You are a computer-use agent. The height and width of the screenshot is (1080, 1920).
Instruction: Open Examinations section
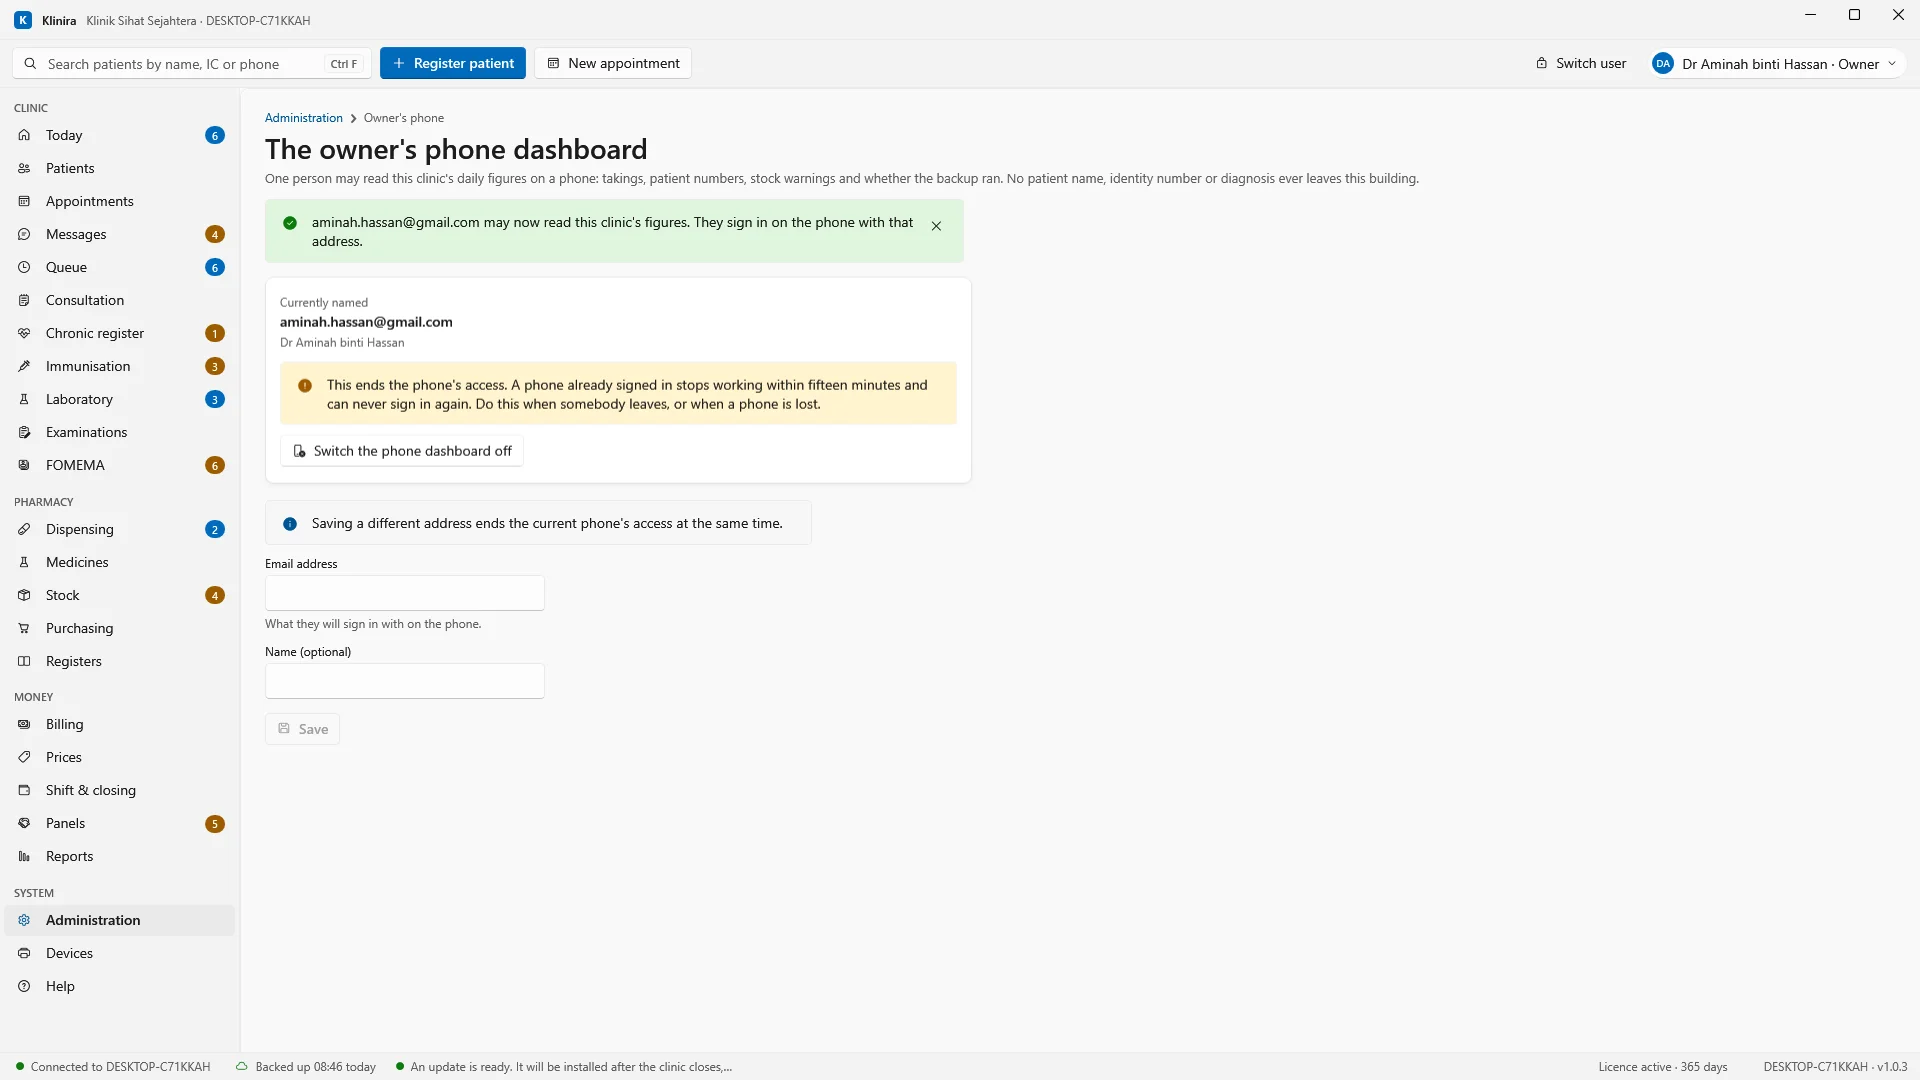pos(120,432)
